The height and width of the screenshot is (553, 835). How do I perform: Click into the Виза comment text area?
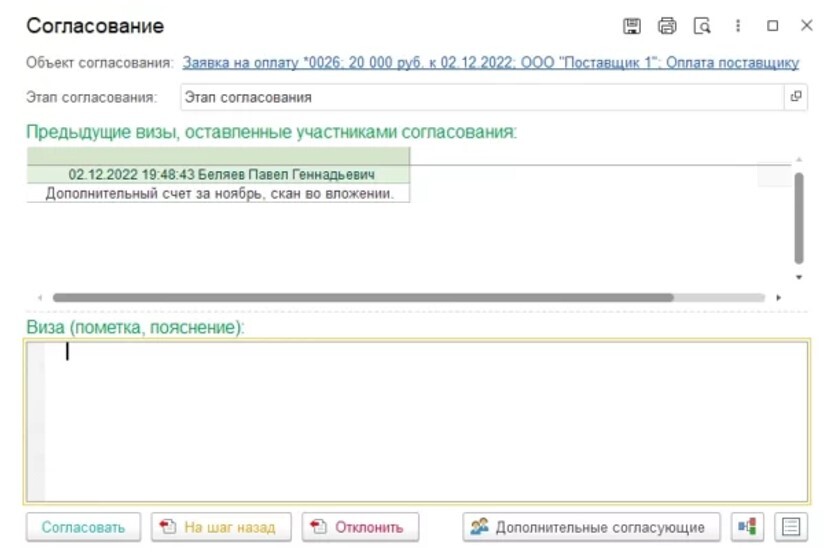click(420, 420)
